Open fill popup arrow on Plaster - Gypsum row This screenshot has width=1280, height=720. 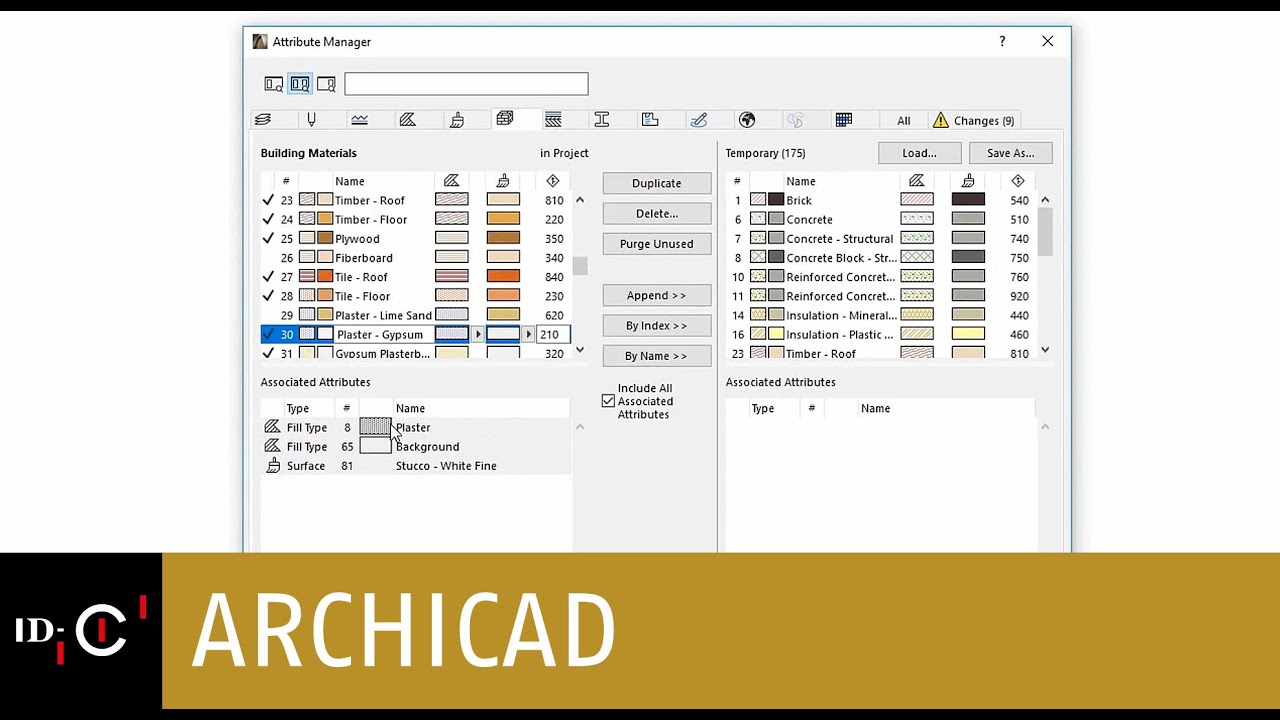coord(478,335)
